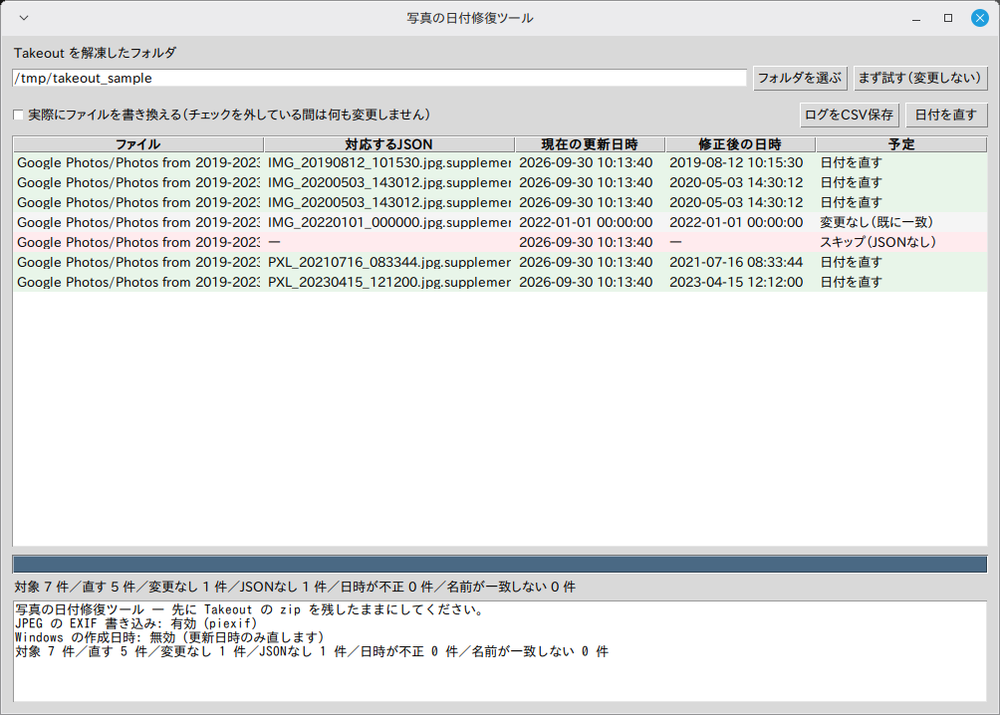Enable the 実際にファイルを書き換える checkbox
1000x715 pixels.
(x=18, y=115)
